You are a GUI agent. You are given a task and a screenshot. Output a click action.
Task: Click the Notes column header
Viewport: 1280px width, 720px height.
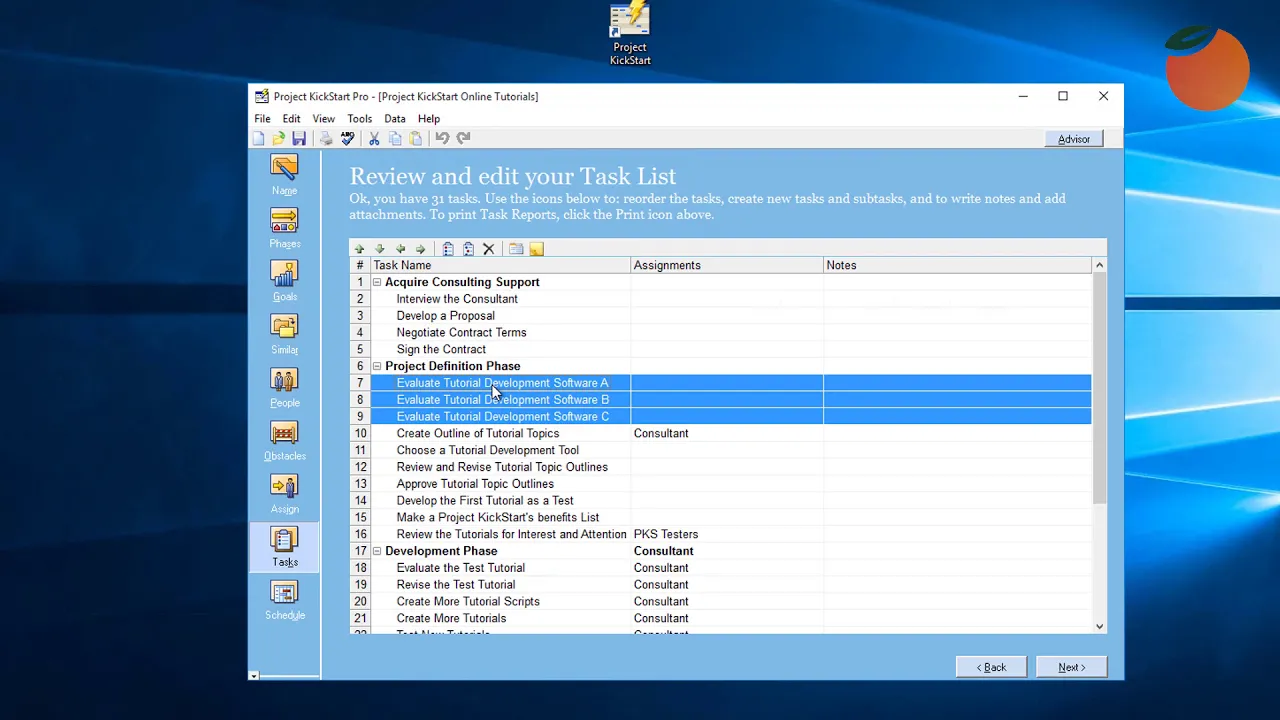(957, 265)
